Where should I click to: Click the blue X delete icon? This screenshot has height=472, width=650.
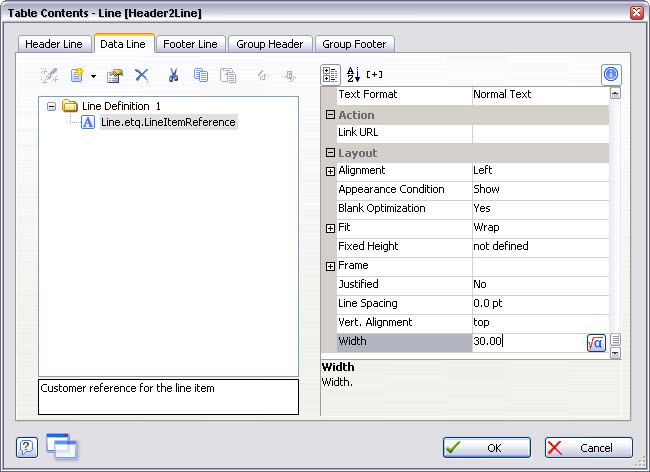(142, 75)
